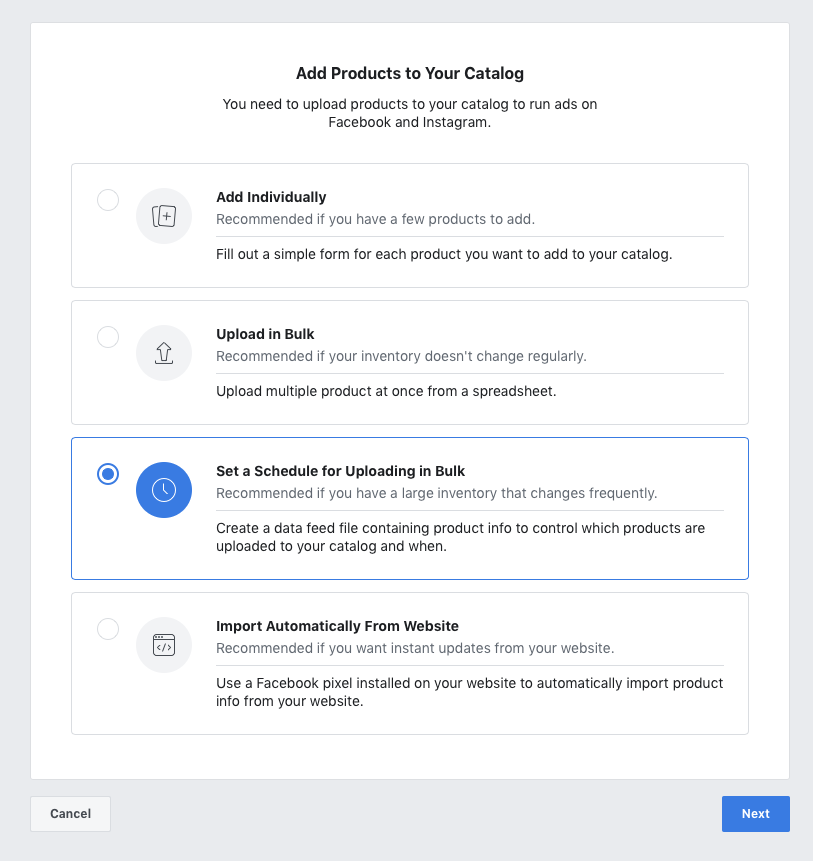
Task: Click the website code window icon
Action: [164, 645]
